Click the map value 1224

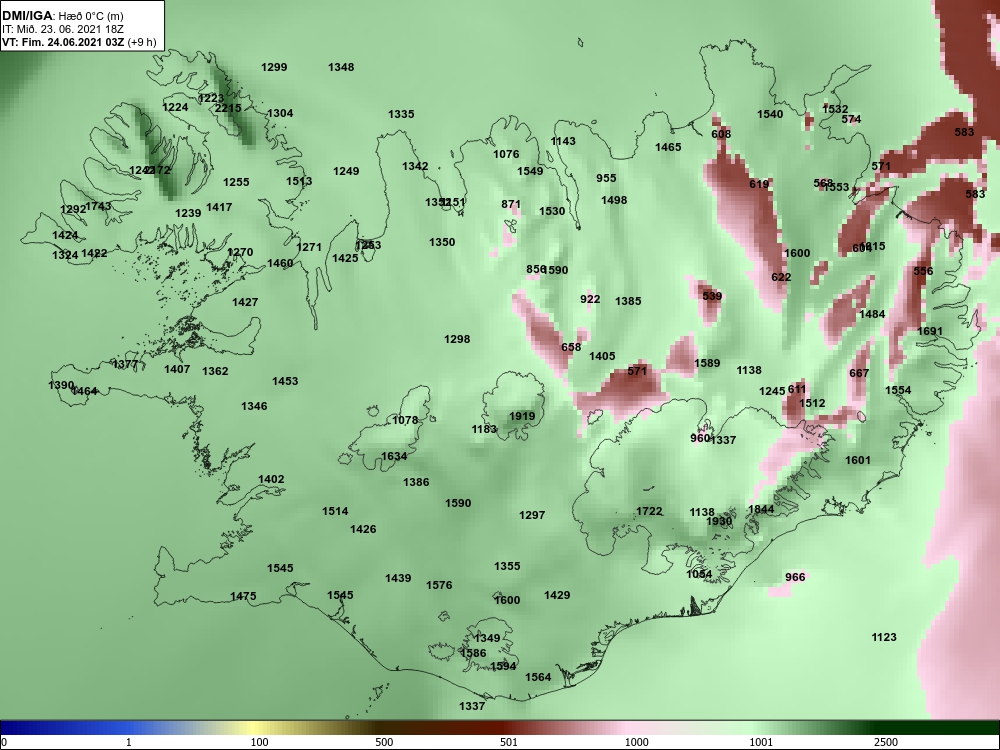tap(175, 107)
